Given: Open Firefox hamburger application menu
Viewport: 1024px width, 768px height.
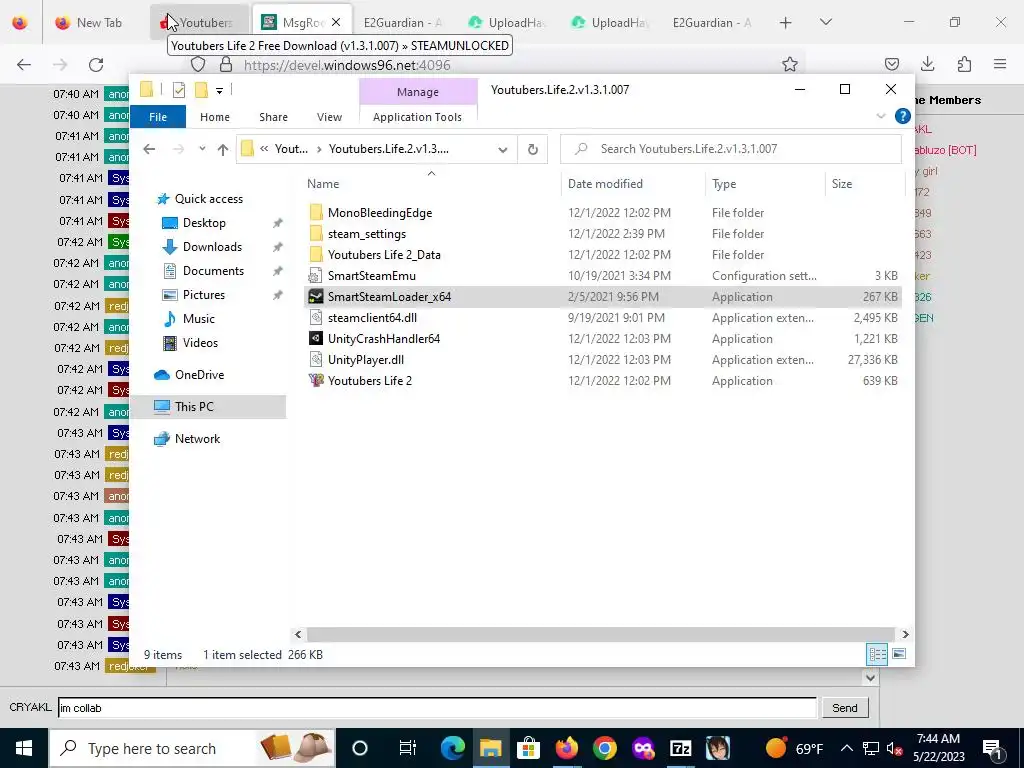Looking at the screenshot, I should tap(1000, 64).
